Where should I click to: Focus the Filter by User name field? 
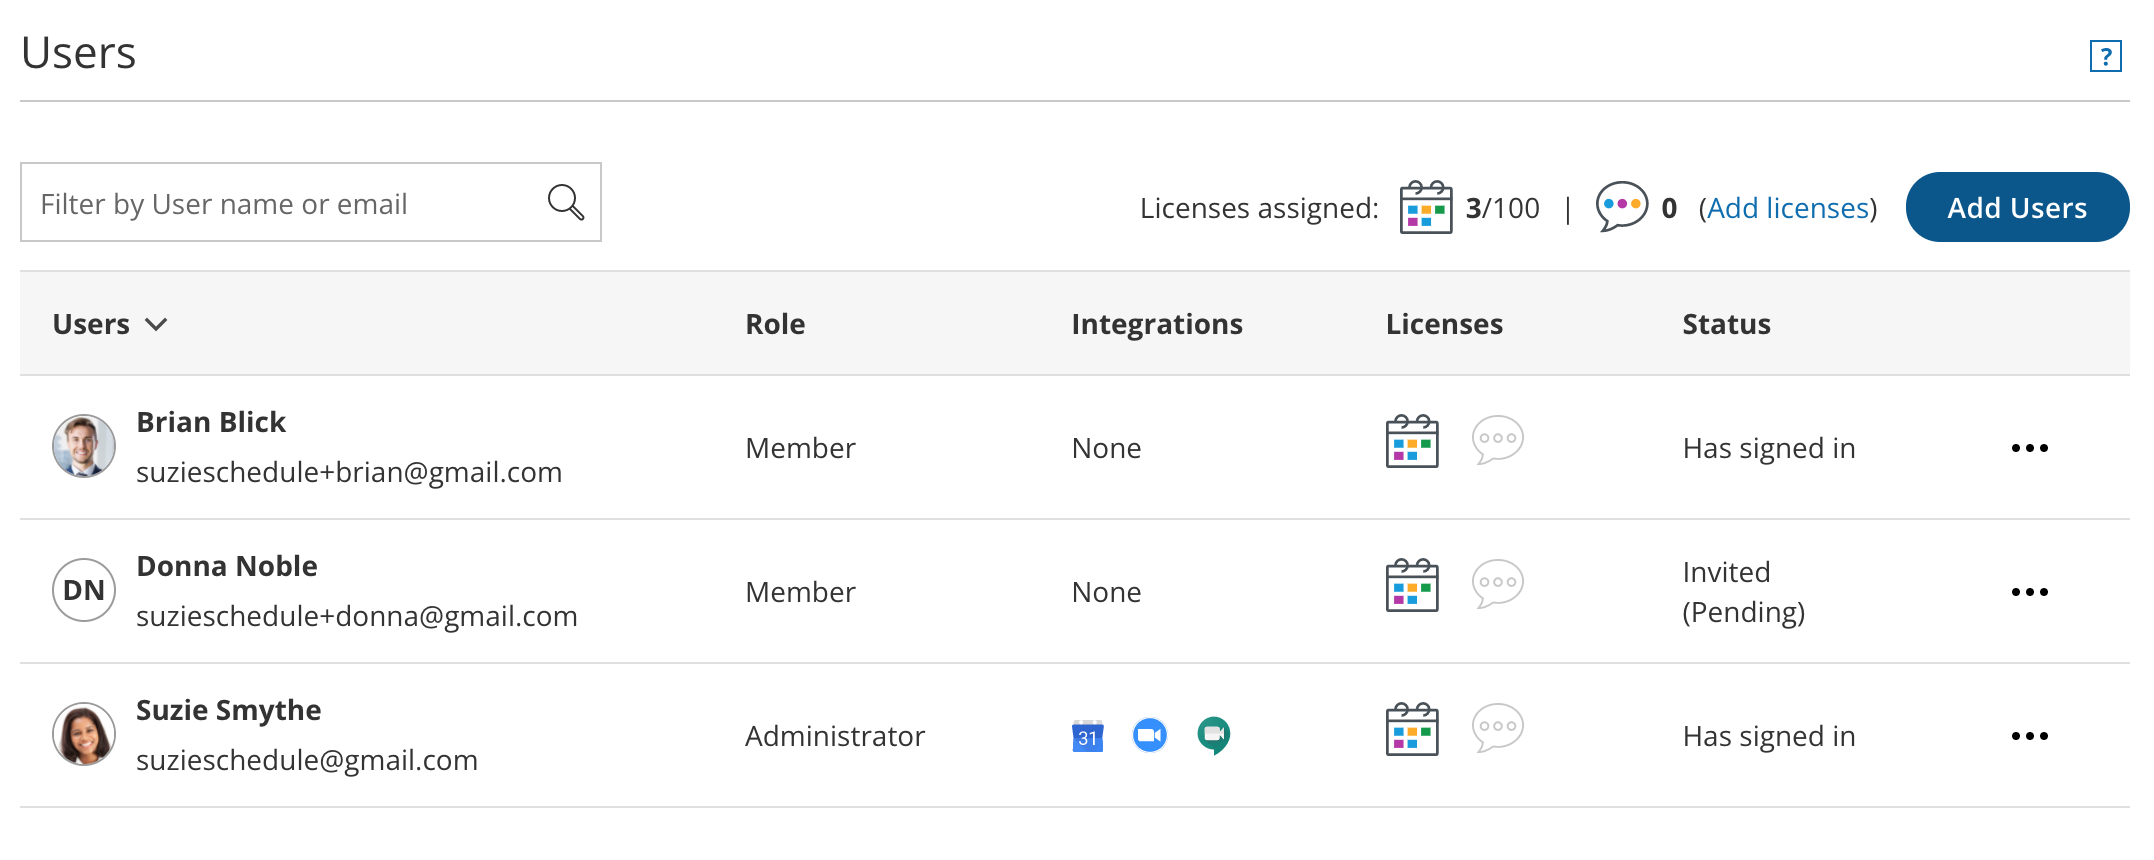pyautogui.click(x=285, y=203)
